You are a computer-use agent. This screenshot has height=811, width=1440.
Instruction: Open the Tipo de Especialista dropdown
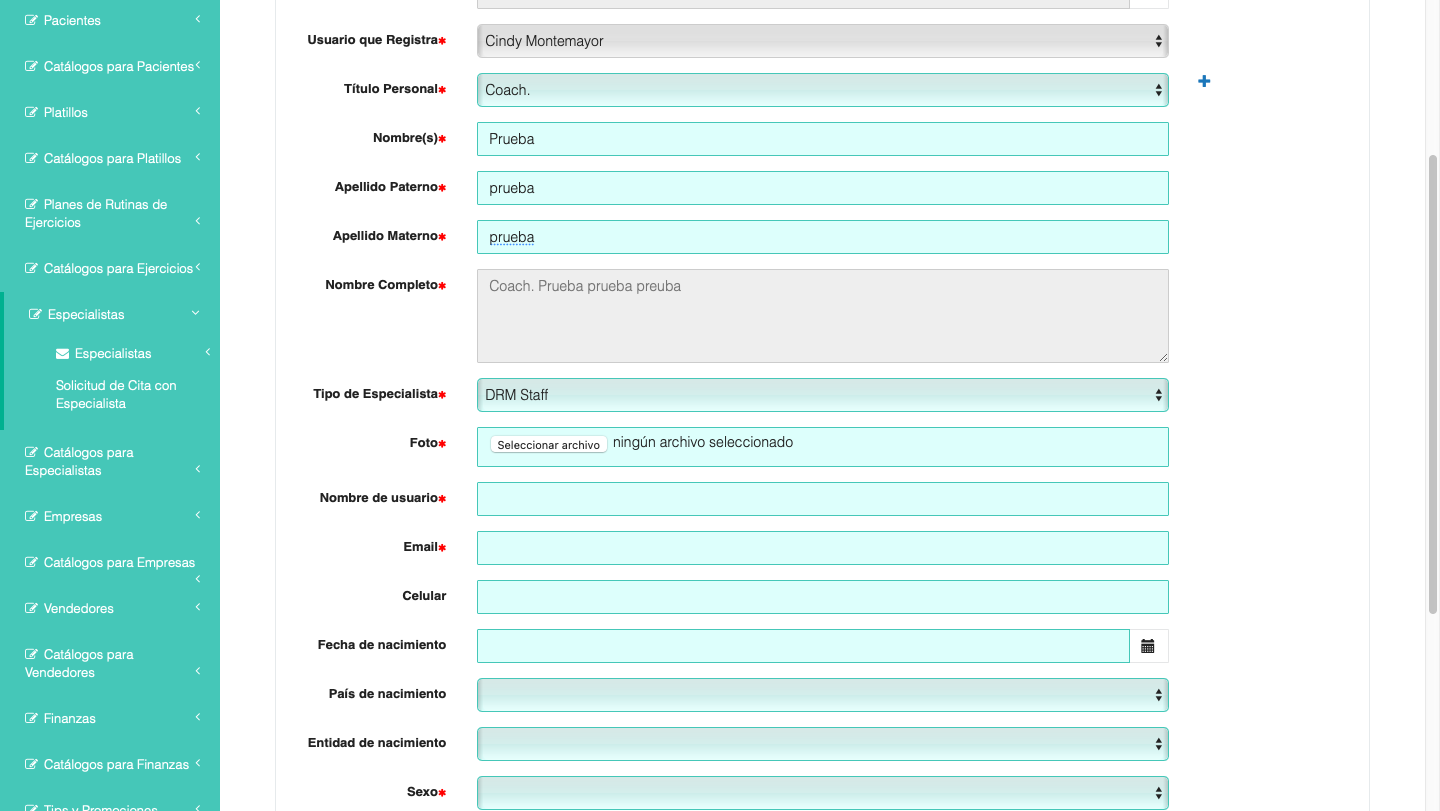pos(822,395)
